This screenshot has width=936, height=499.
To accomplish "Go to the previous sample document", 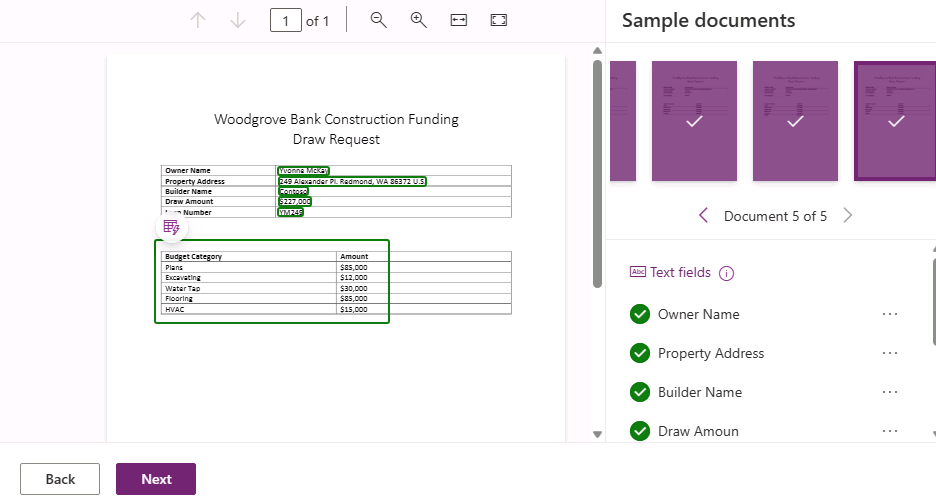I will pos(703,216).
